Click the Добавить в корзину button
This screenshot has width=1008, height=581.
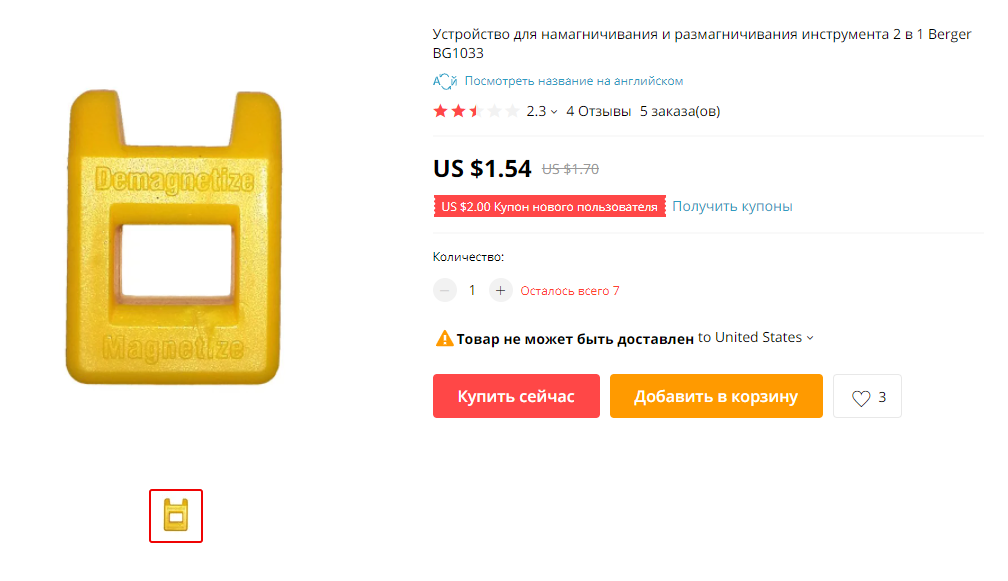point(716,396)
